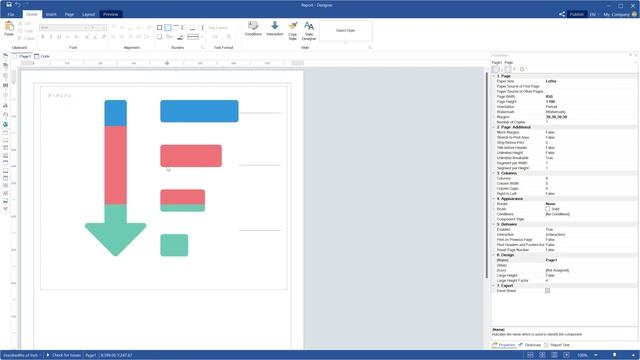Screen dimensions: 640x360
Task: Click the zoom out minus in status bar
Action: pos(596,355)
